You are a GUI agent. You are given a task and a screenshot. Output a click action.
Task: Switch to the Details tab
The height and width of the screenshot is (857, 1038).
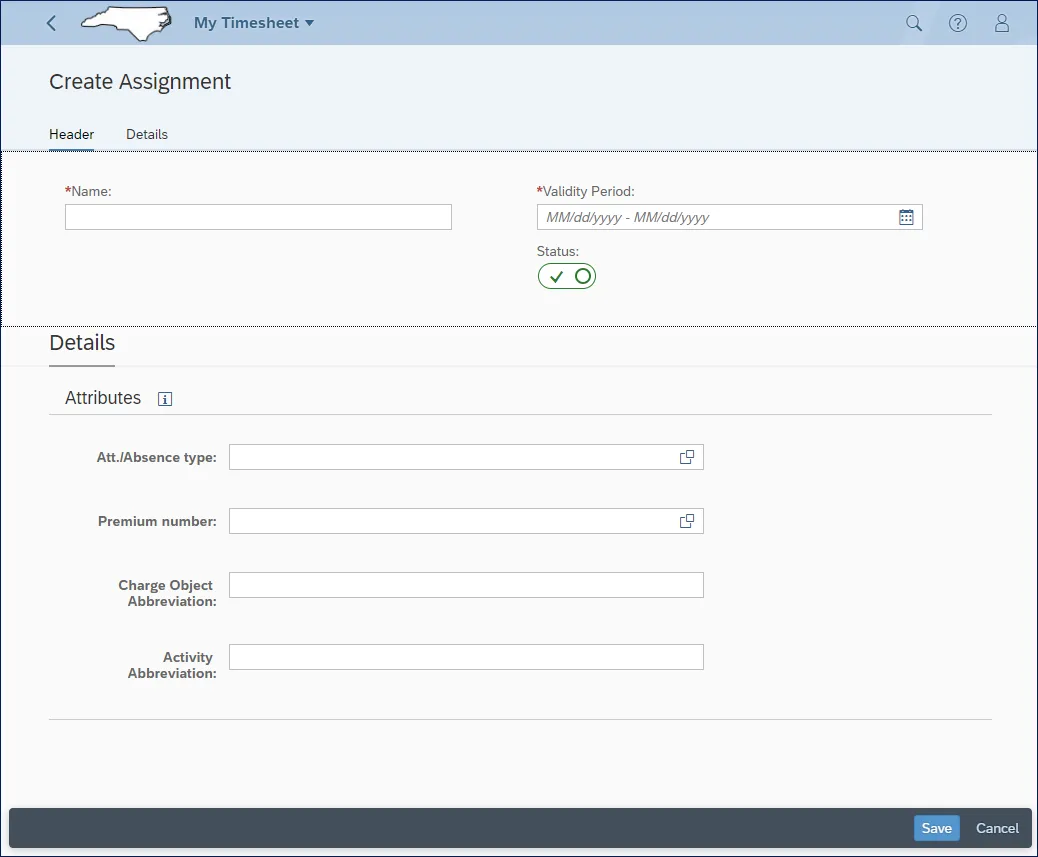coord(147,134)
